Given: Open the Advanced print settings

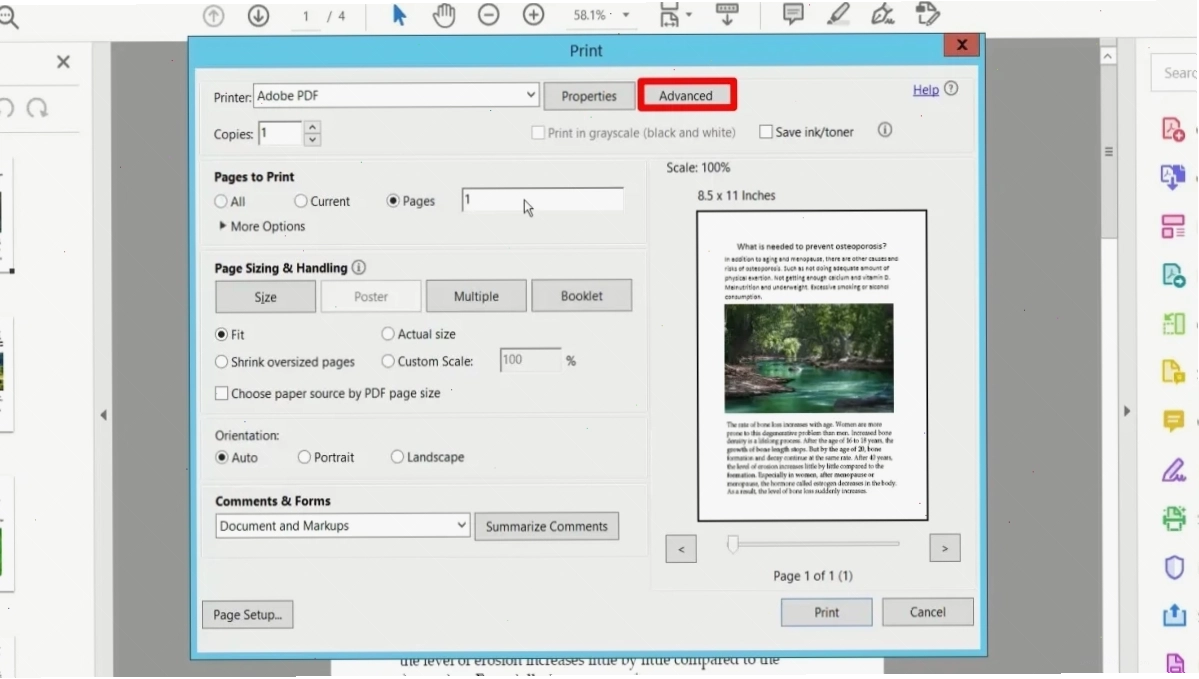Looking at the screenshot, I should (x=686, y=95).
